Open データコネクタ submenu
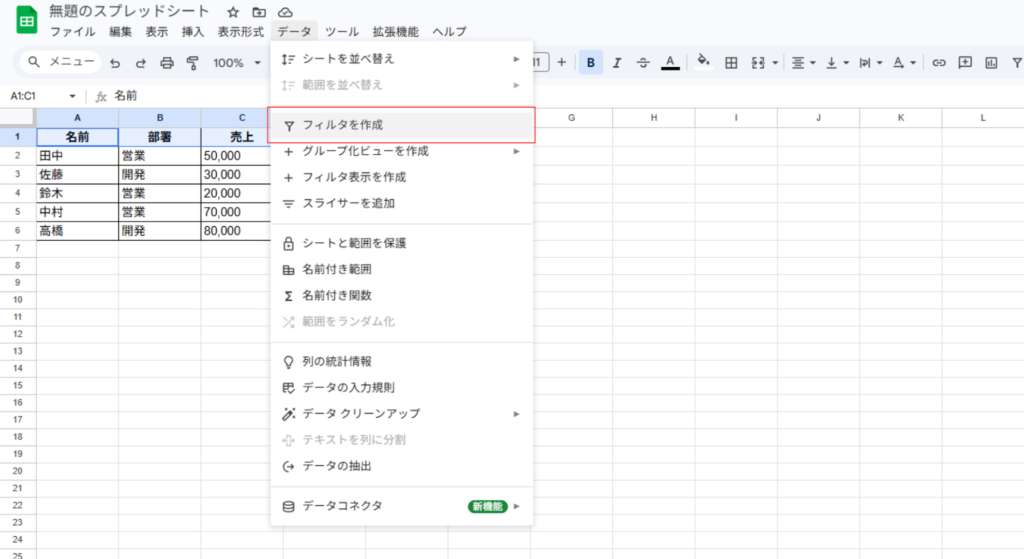Viewport: 1024px width, 559px height. point(402,506)
